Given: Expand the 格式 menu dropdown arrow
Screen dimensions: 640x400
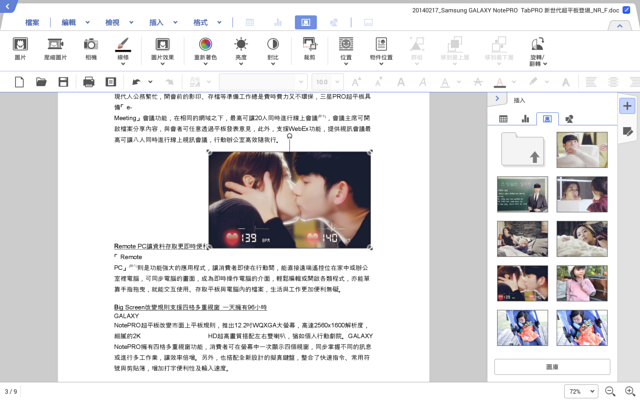Looking at the screenshot, I should point(219,22).
